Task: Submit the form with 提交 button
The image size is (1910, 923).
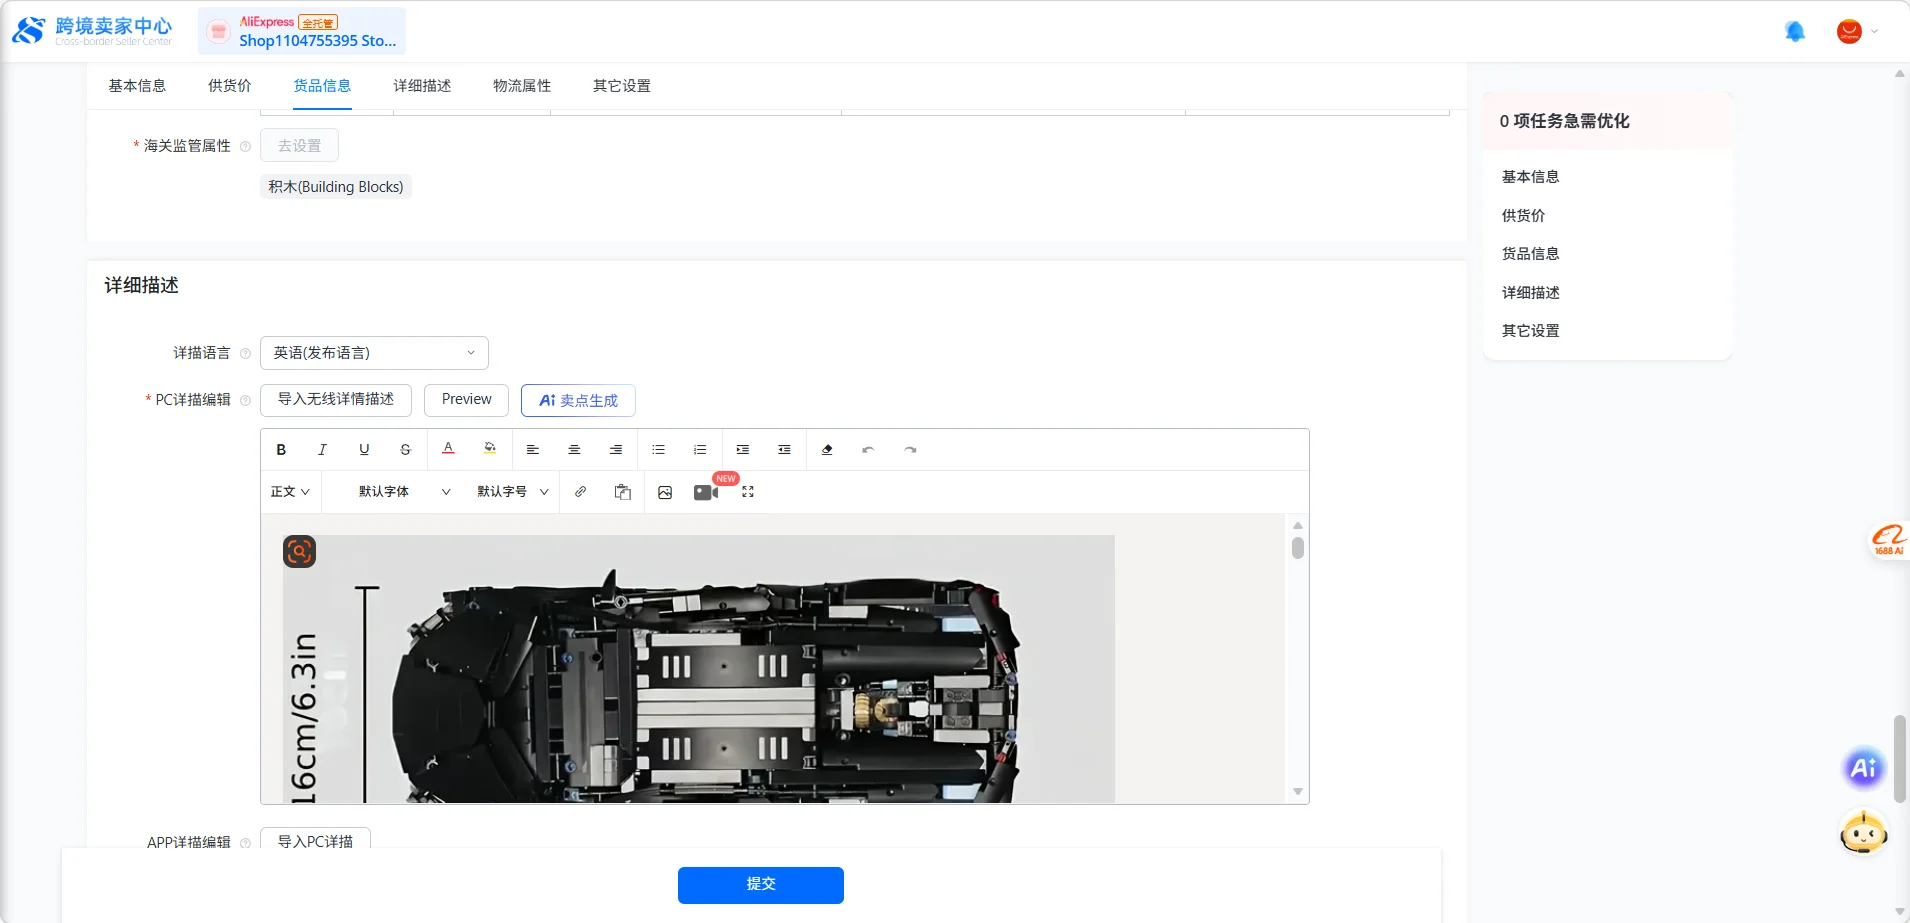Action: click(x=761, y=885)
